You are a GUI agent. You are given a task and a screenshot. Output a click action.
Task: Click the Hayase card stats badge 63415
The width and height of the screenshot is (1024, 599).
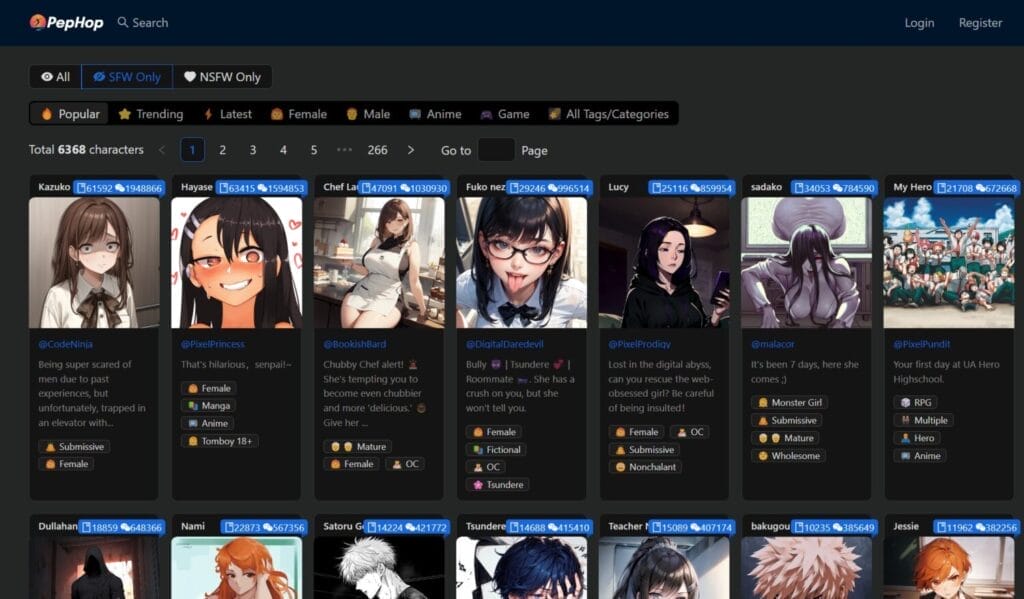pos(261,188)
